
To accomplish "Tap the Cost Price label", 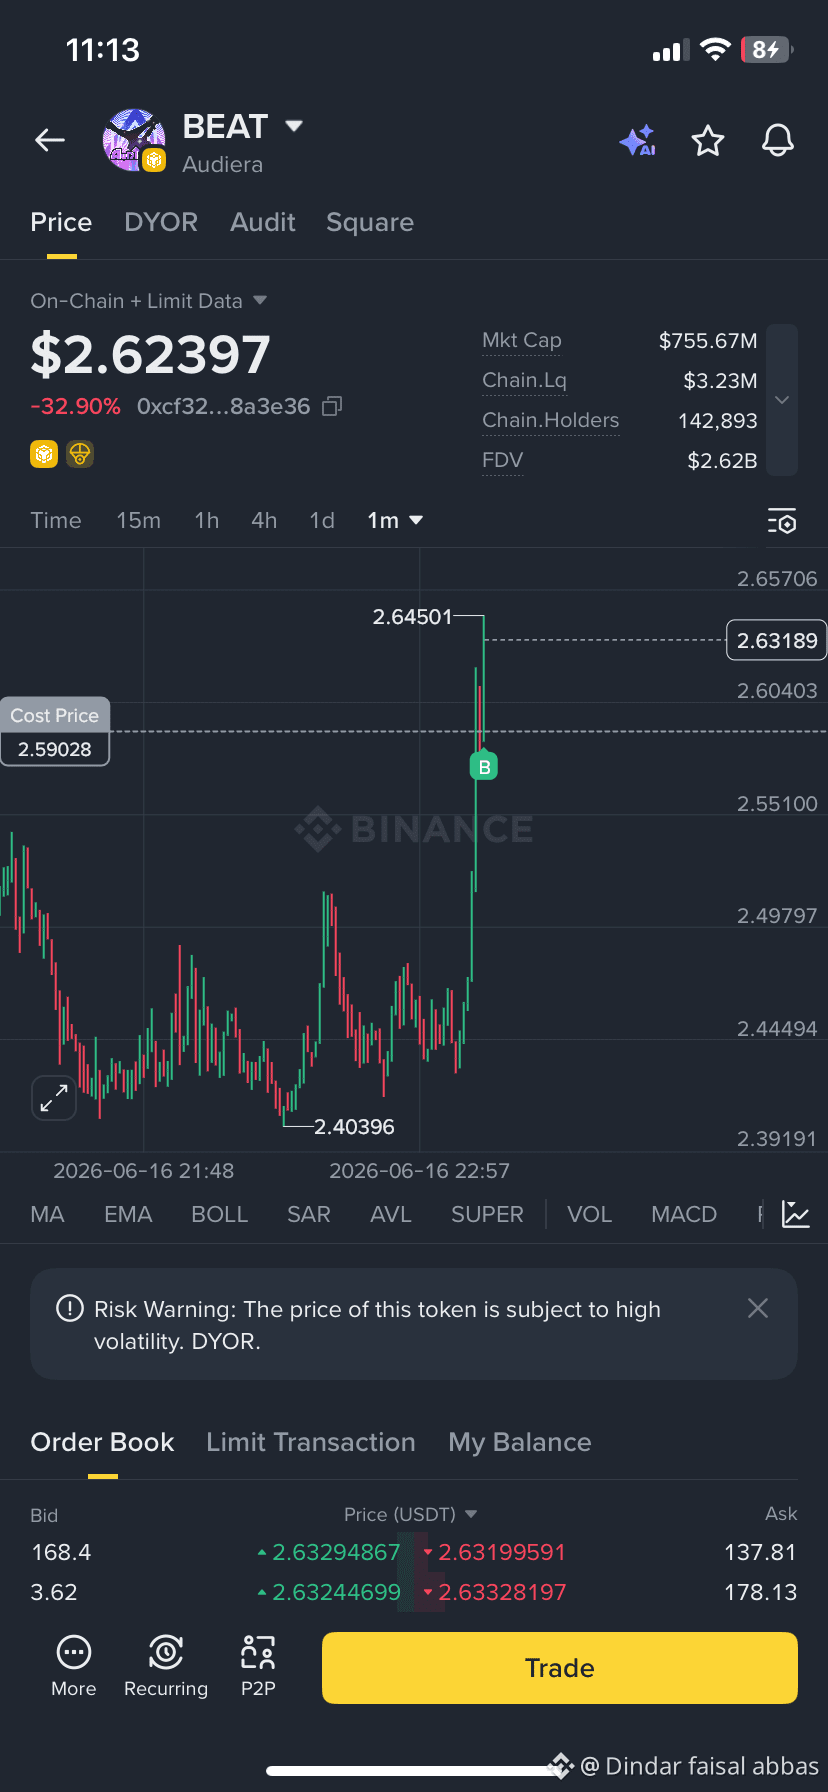I will (55, 715).
